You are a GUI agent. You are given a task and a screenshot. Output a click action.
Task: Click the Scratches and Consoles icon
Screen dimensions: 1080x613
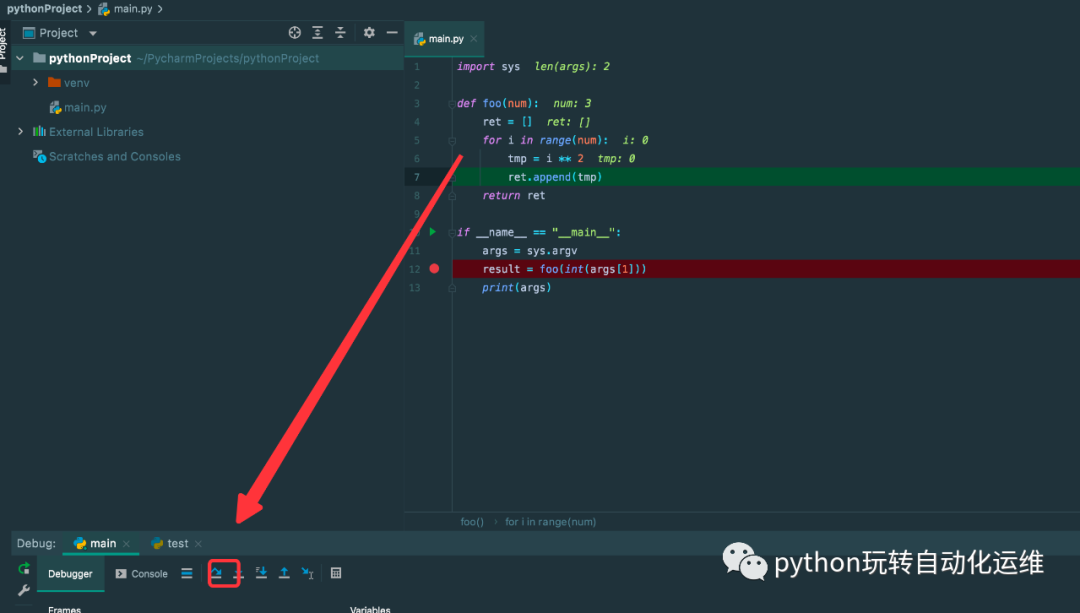coord(39,156)
